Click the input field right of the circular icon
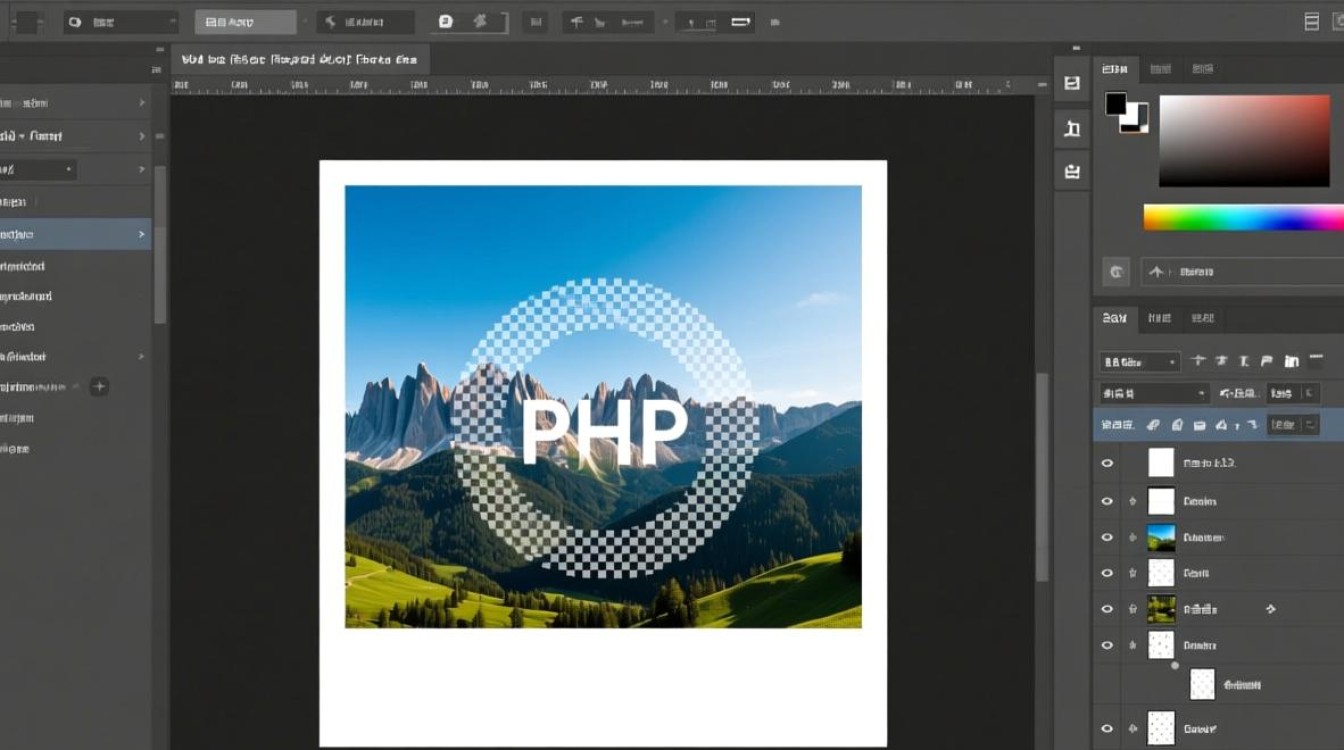The height and width of the screenshot is (750, 1344). 1240,271
